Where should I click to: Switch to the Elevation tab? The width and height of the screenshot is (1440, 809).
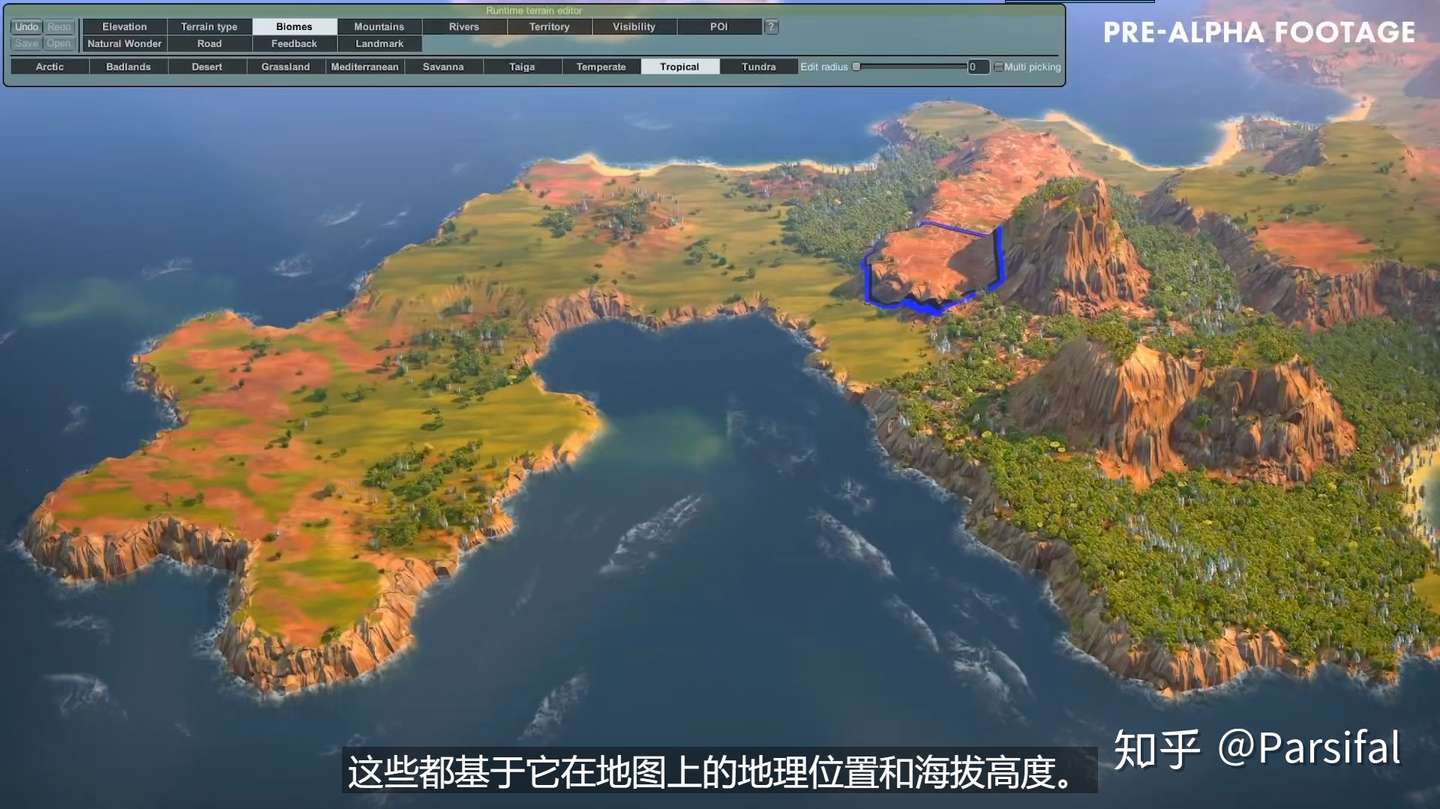click(124, 27)
